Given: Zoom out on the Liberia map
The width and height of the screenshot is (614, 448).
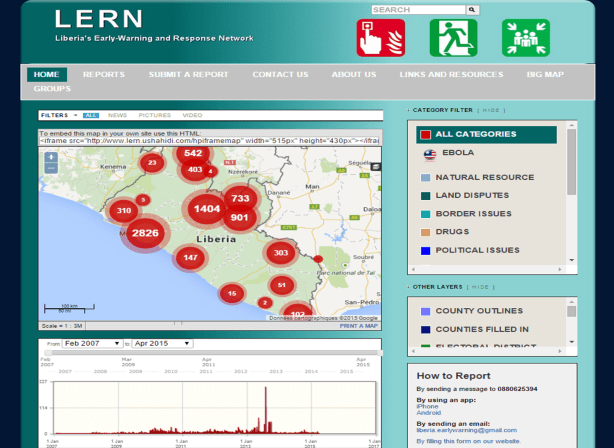Looking at the screenshot, I should pyautogui.click(x=50, y=170).
